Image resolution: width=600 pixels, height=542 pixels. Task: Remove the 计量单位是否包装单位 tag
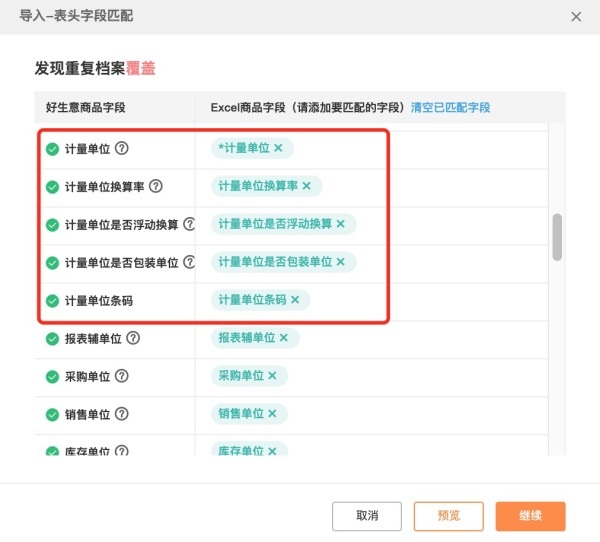(340, 262)
